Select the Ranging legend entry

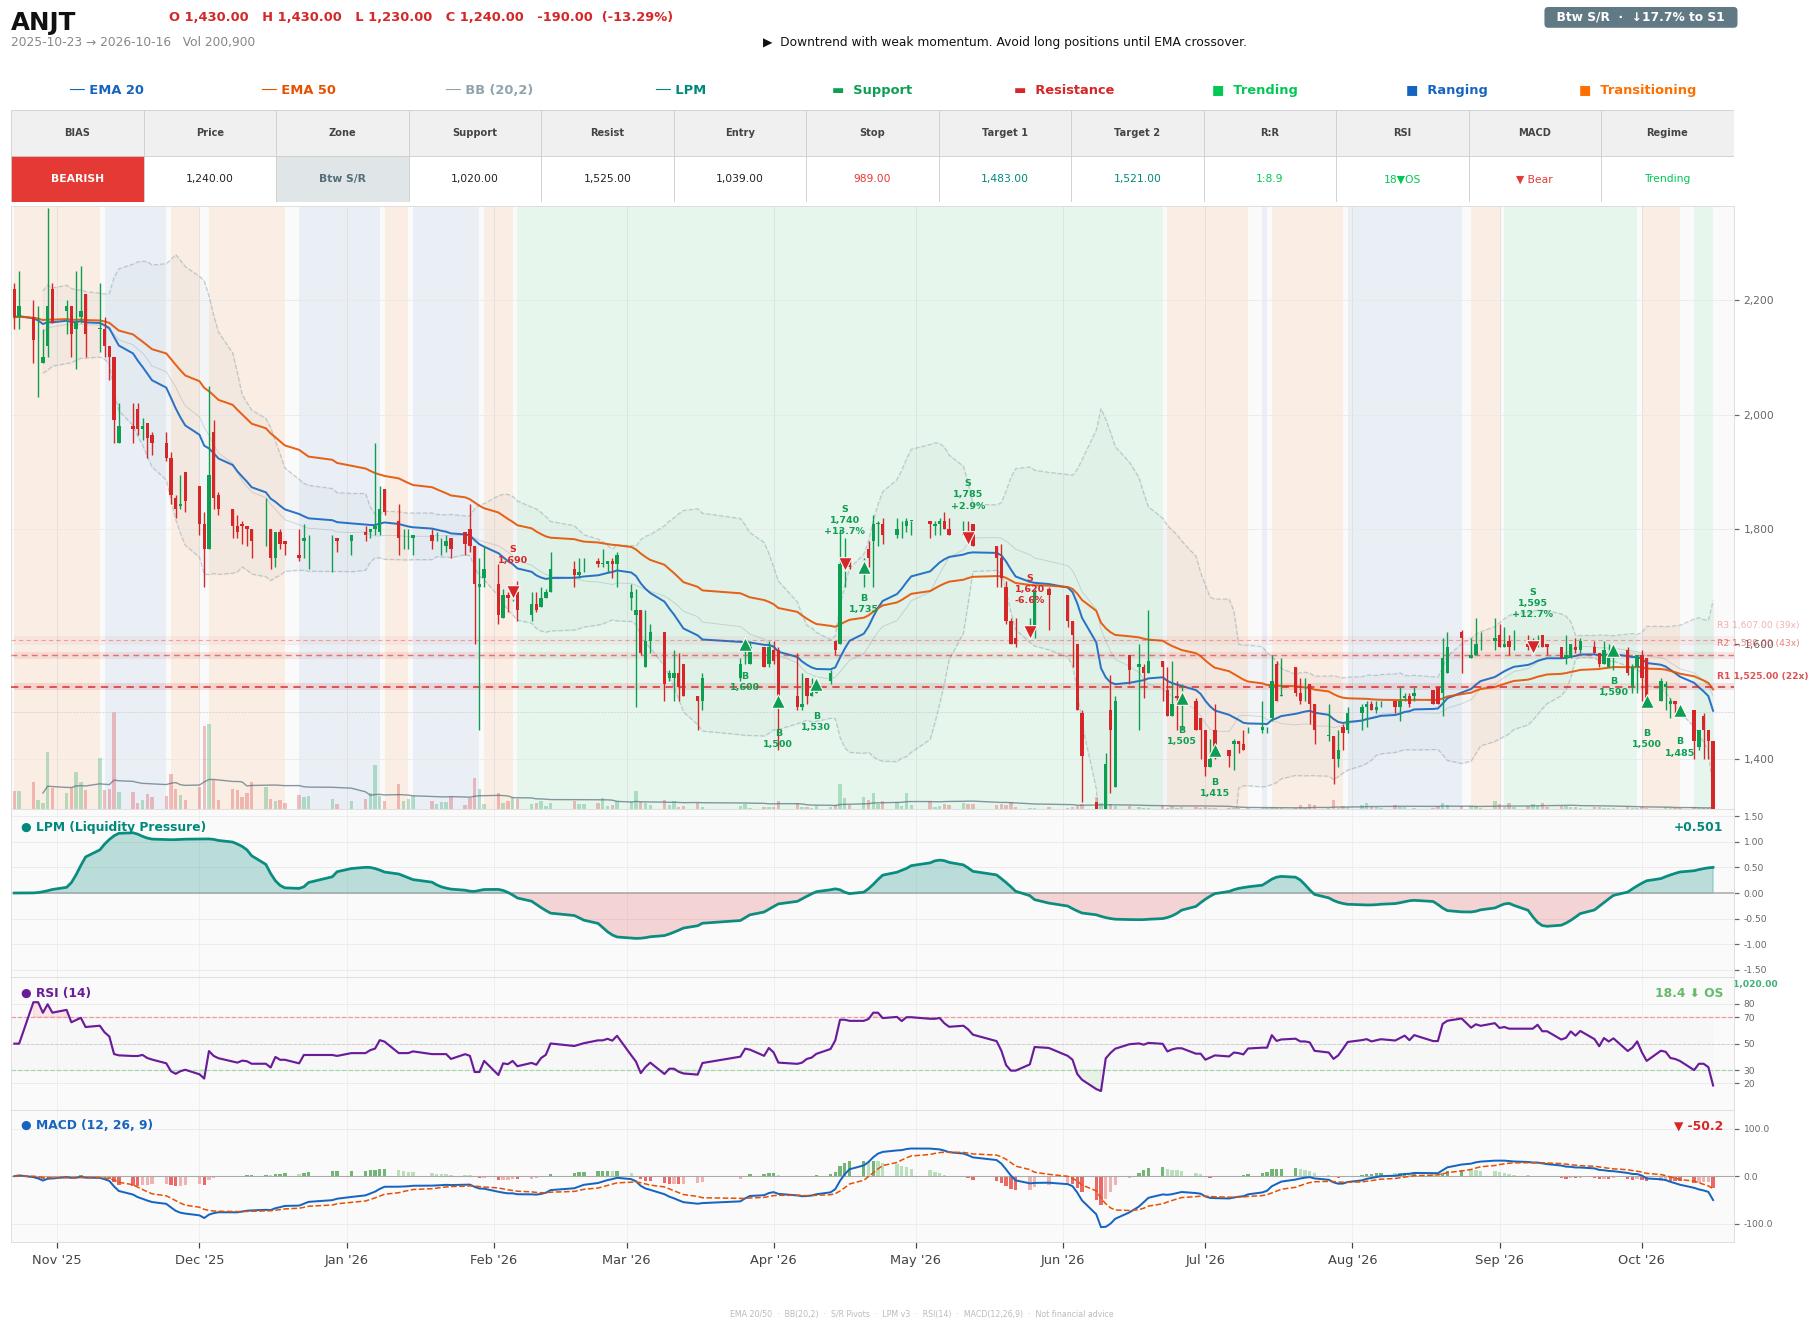point(1446,90)
